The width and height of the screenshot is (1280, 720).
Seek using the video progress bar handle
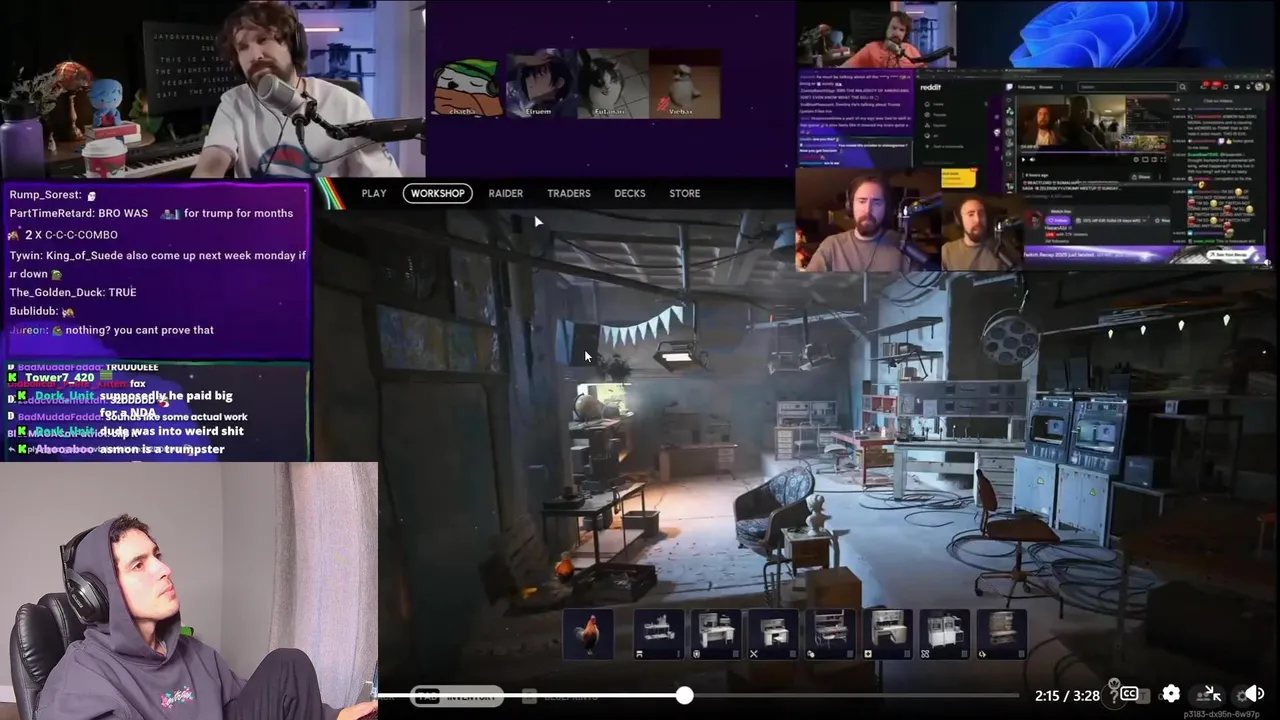tap(684, 695)
